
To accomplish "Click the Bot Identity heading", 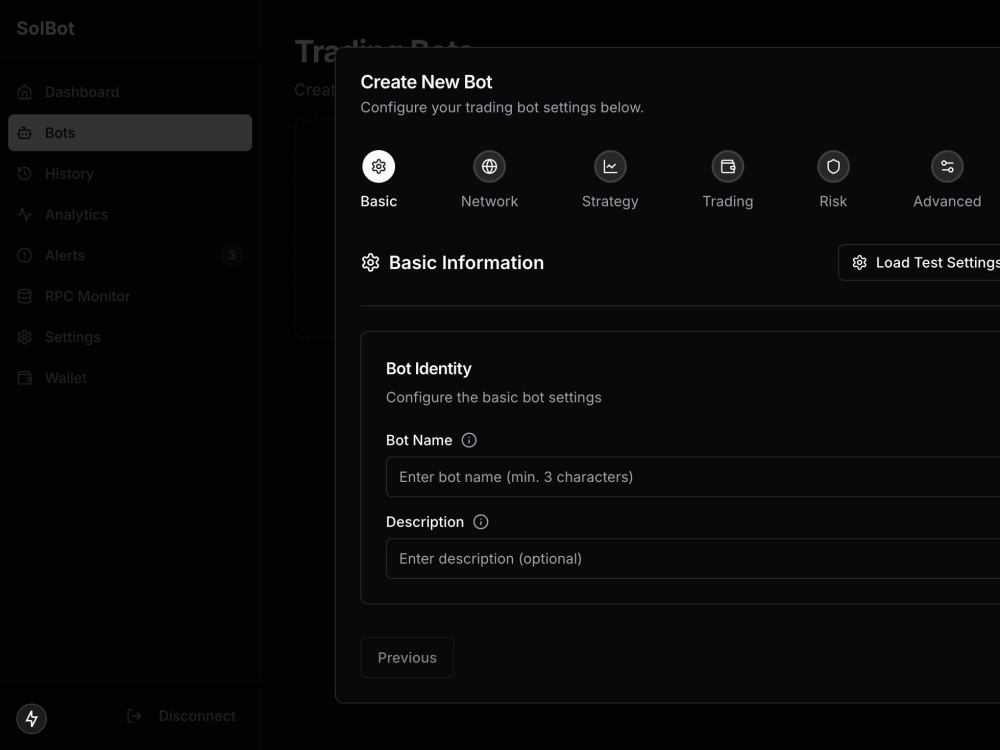I will (429, 369).
